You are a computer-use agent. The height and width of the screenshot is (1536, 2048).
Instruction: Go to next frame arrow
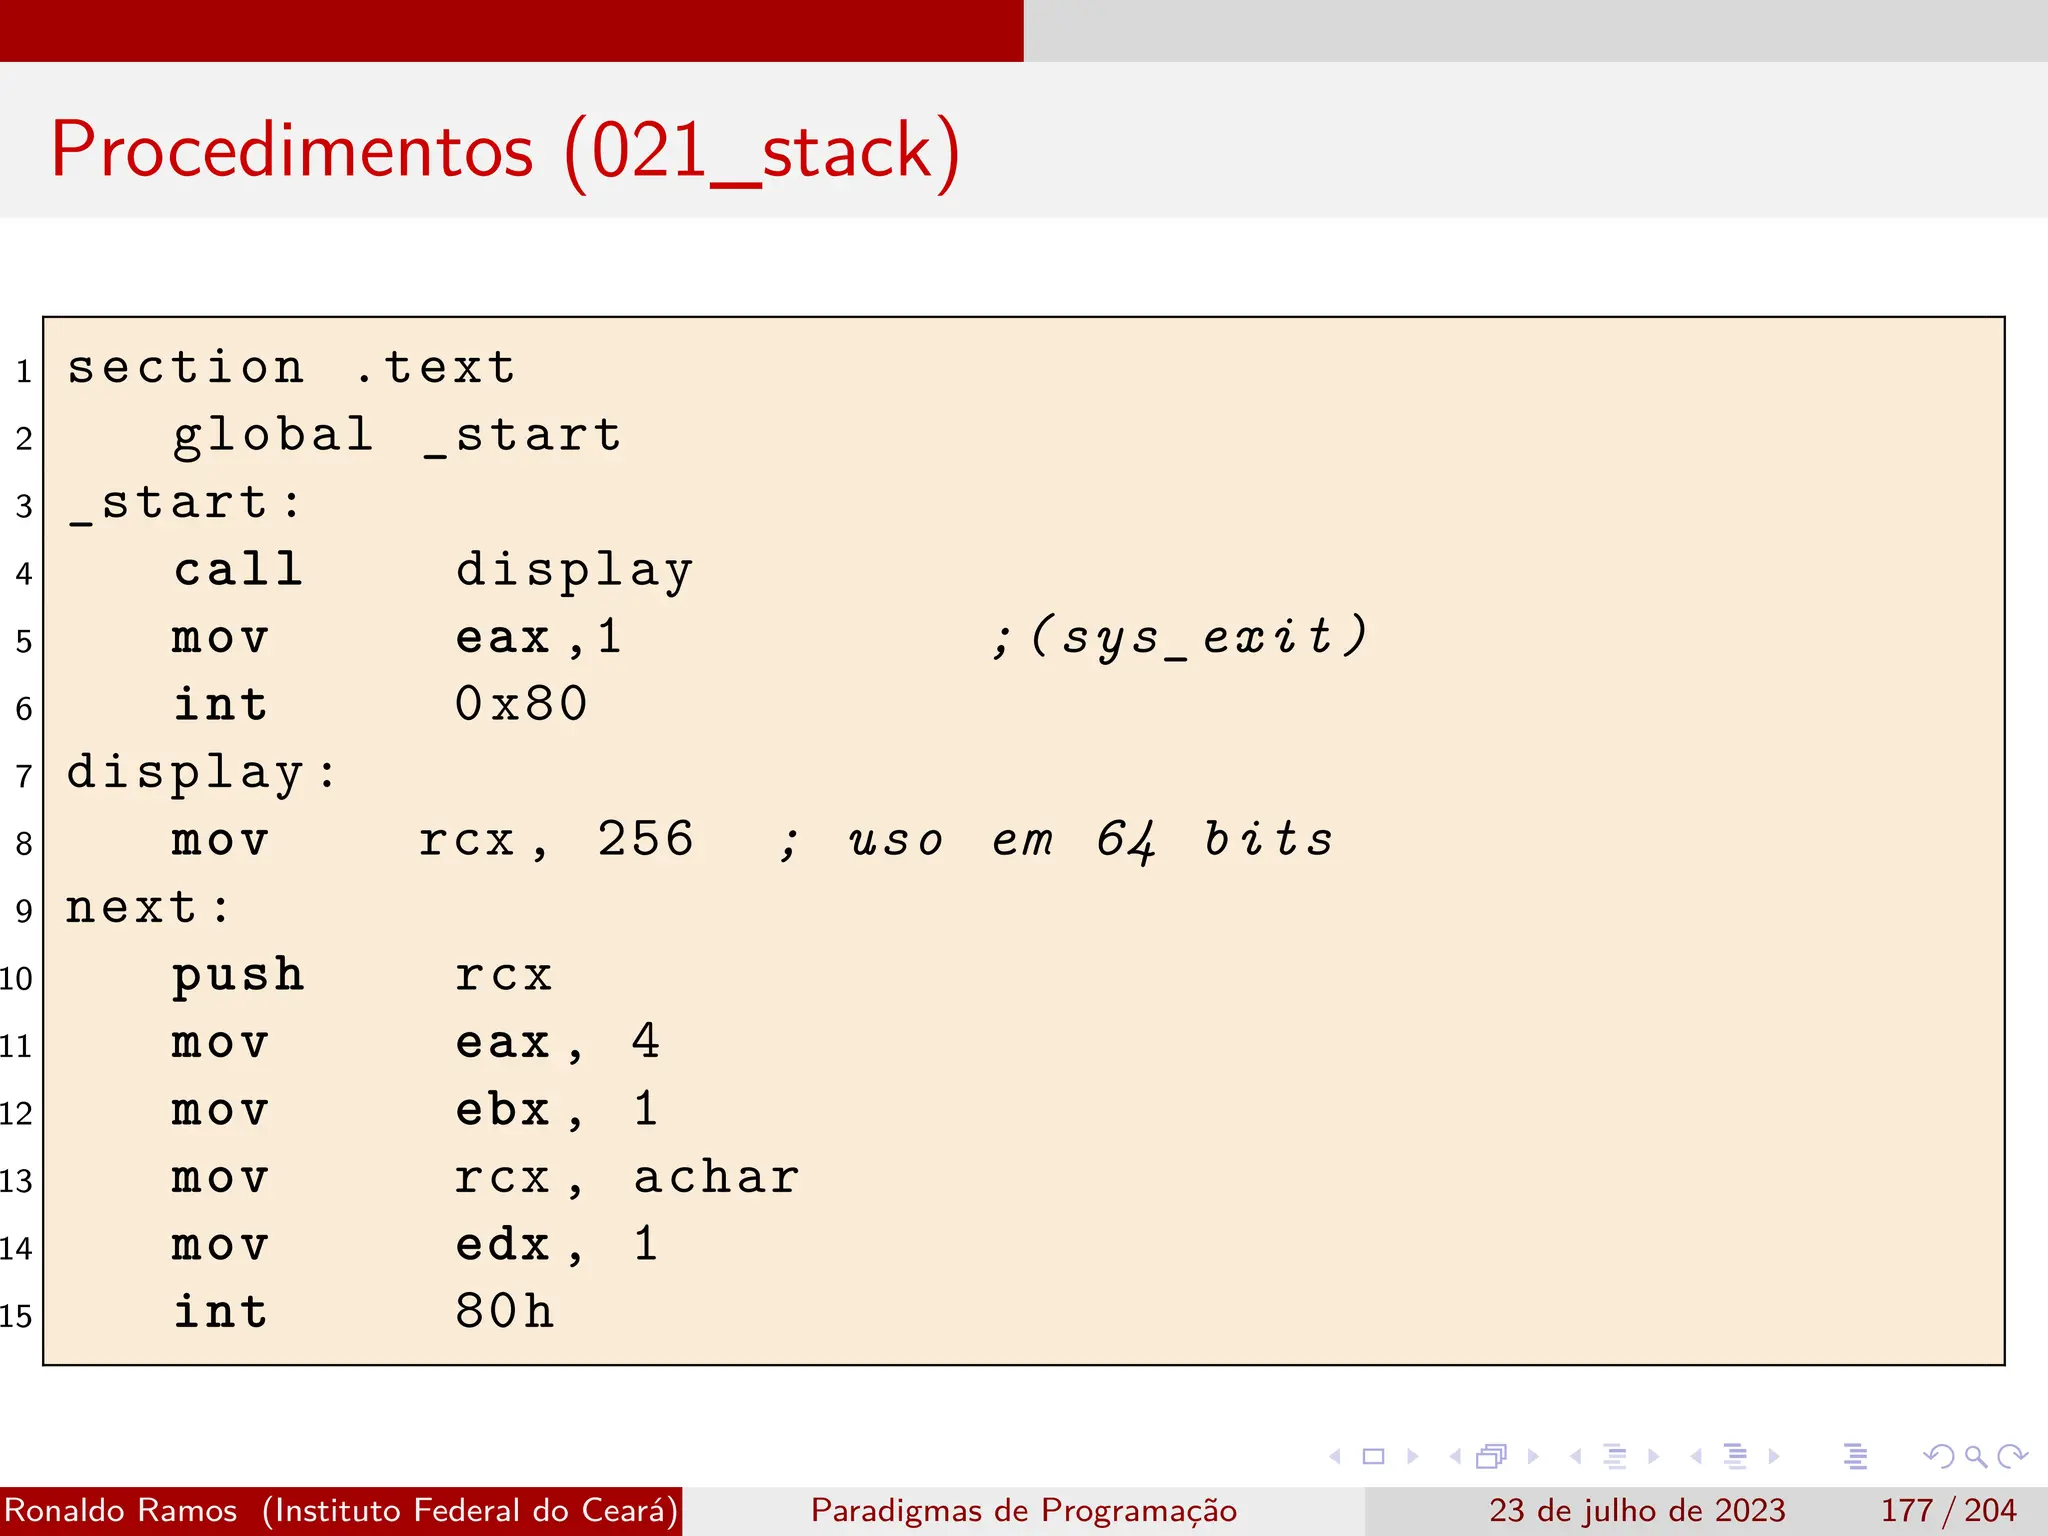pyautogui.click(x=1533, y=1456)
